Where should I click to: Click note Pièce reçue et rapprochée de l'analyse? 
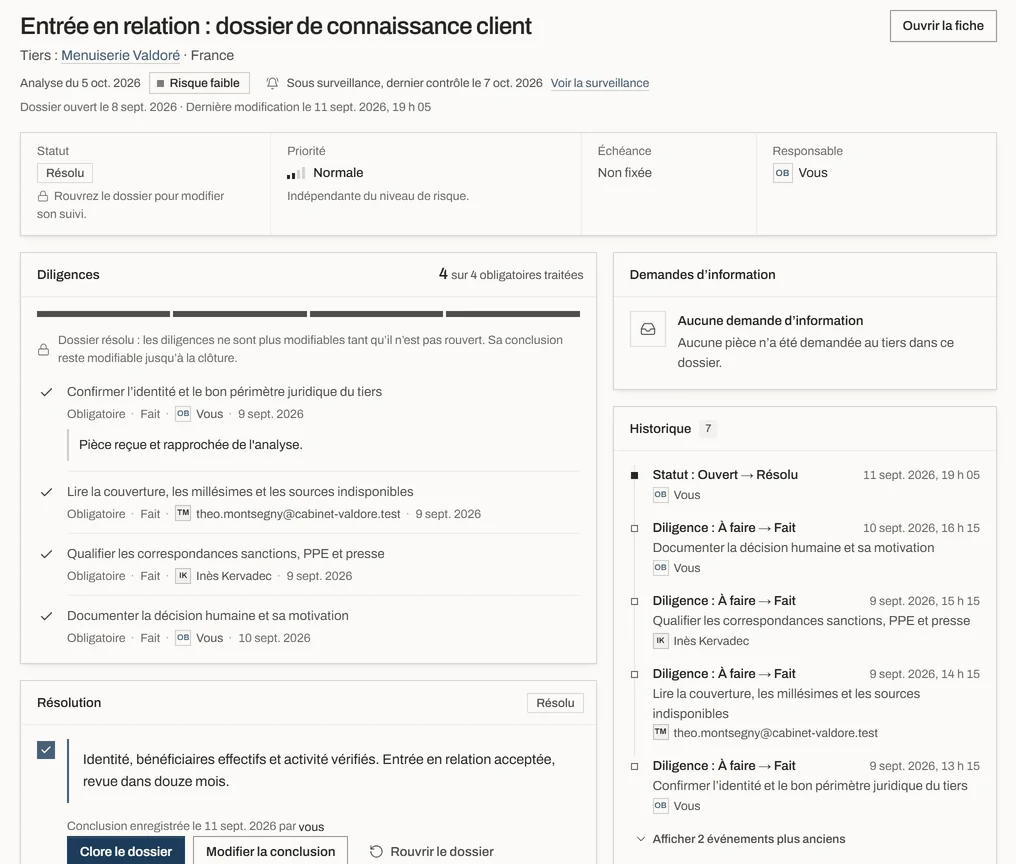tap(190, 445)
